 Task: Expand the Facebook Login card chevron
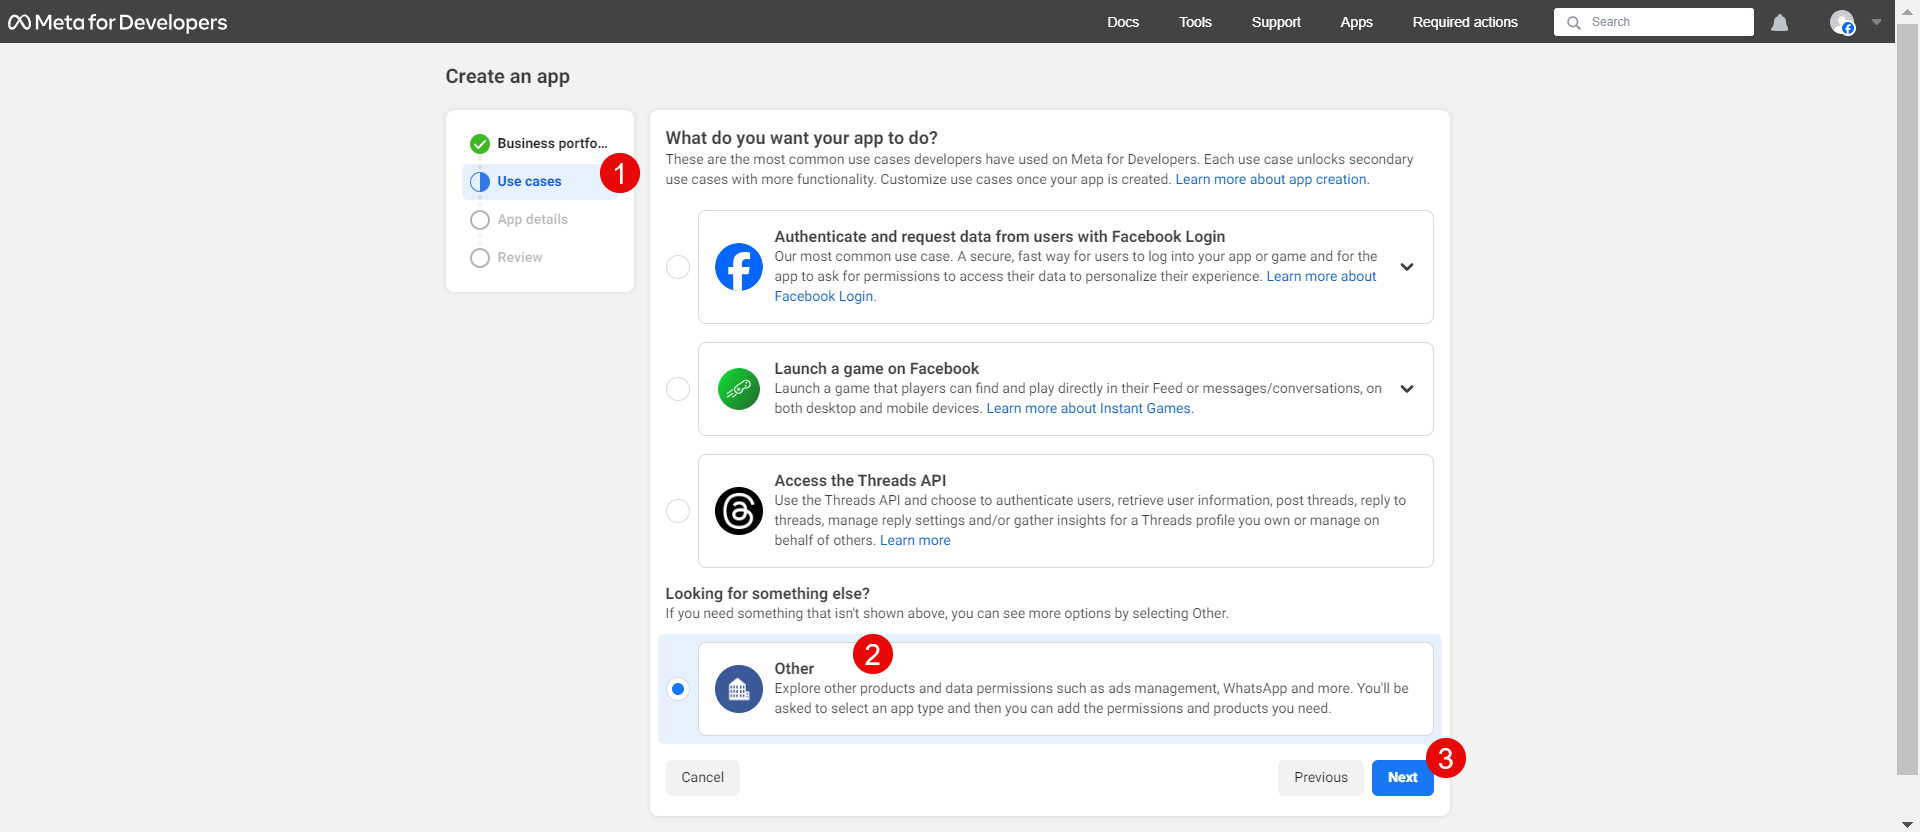click(1407, 267)
